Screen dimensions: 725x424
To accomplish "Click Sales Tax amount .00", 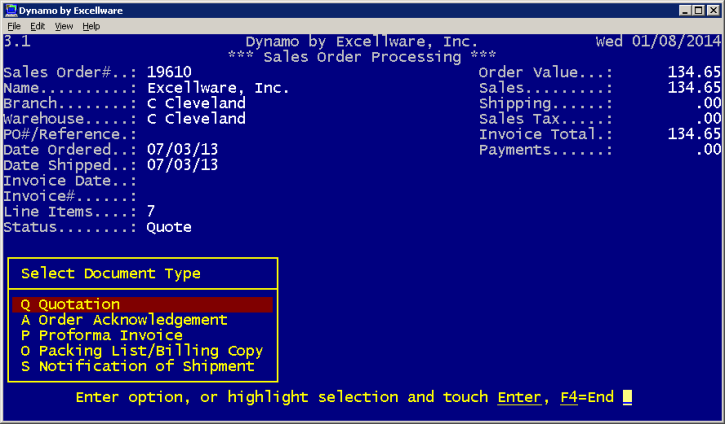I will [708, 119].
